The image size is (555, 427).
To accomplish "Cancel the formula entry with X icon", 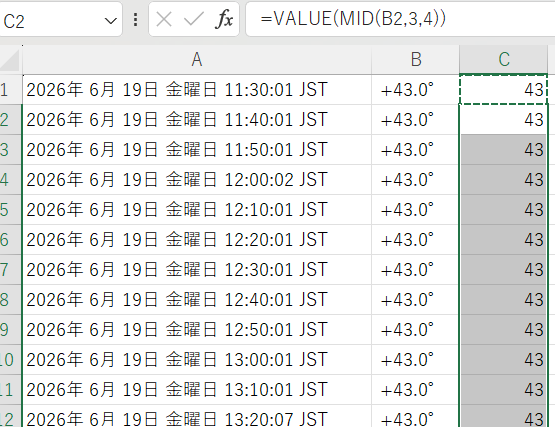I will 164,19.
